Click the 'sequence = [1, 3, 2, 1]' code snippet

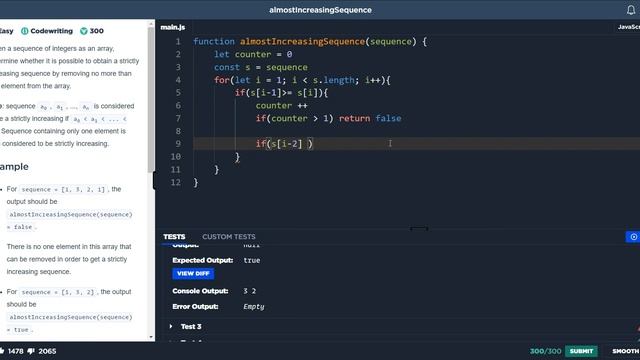pyautogui.click(x=63, y=189)
